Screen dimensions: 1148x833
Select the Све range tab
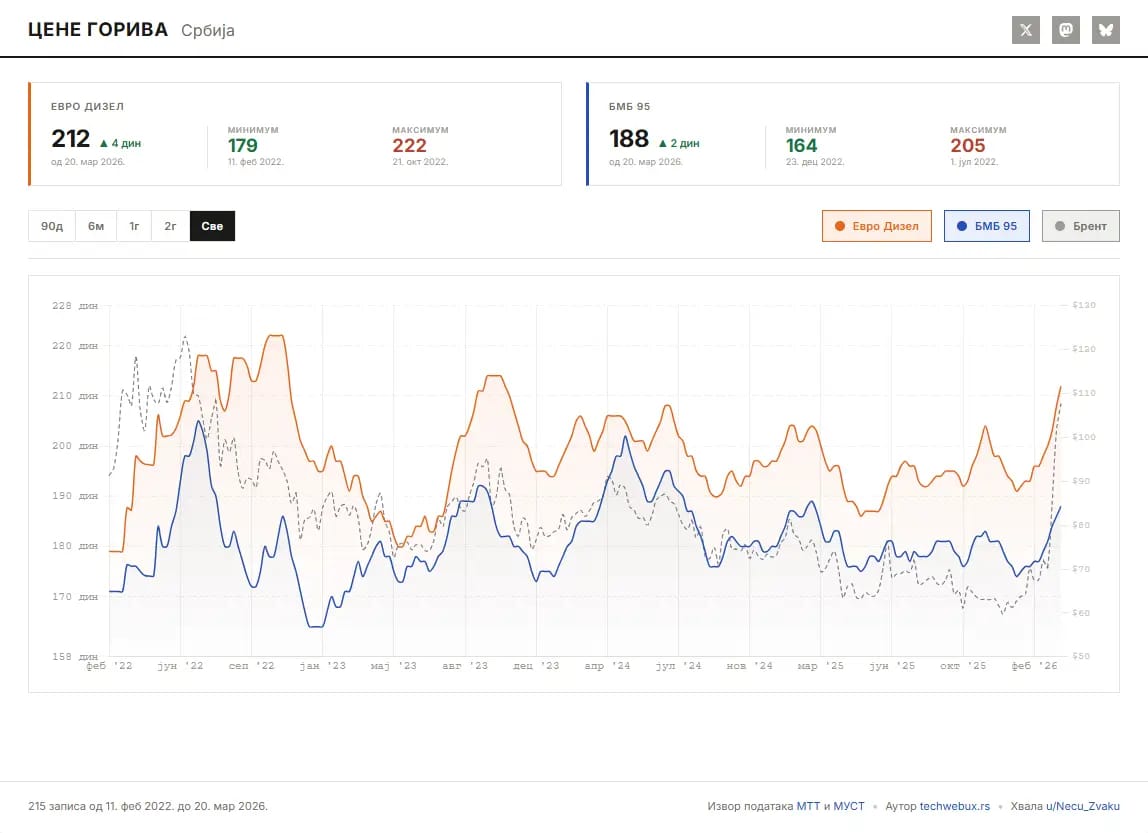click(212, 226)
